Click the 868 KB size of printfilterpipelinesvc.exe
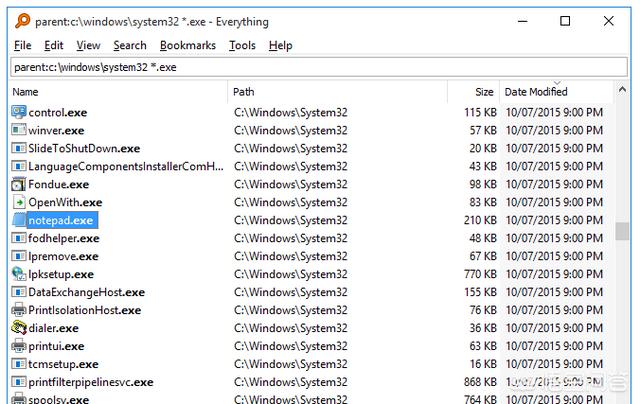The height and width of the screenshot is (404, 640). [x=480, y=382]
